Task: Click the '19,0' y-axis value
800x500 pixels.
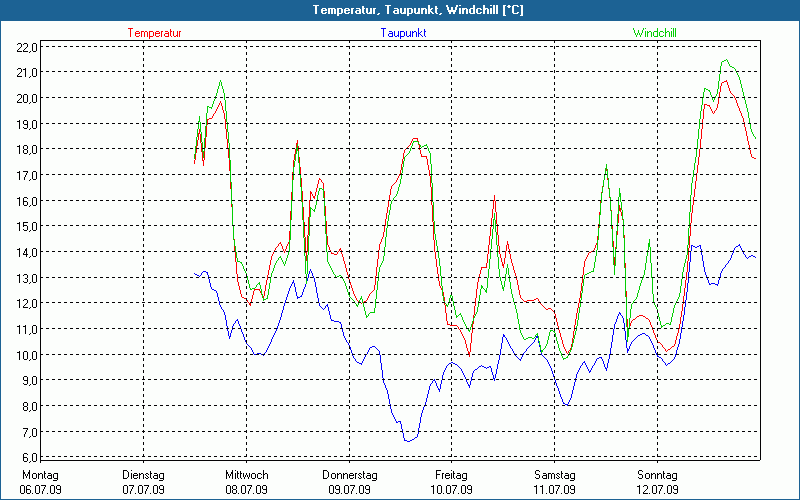Action: (27, 124)
